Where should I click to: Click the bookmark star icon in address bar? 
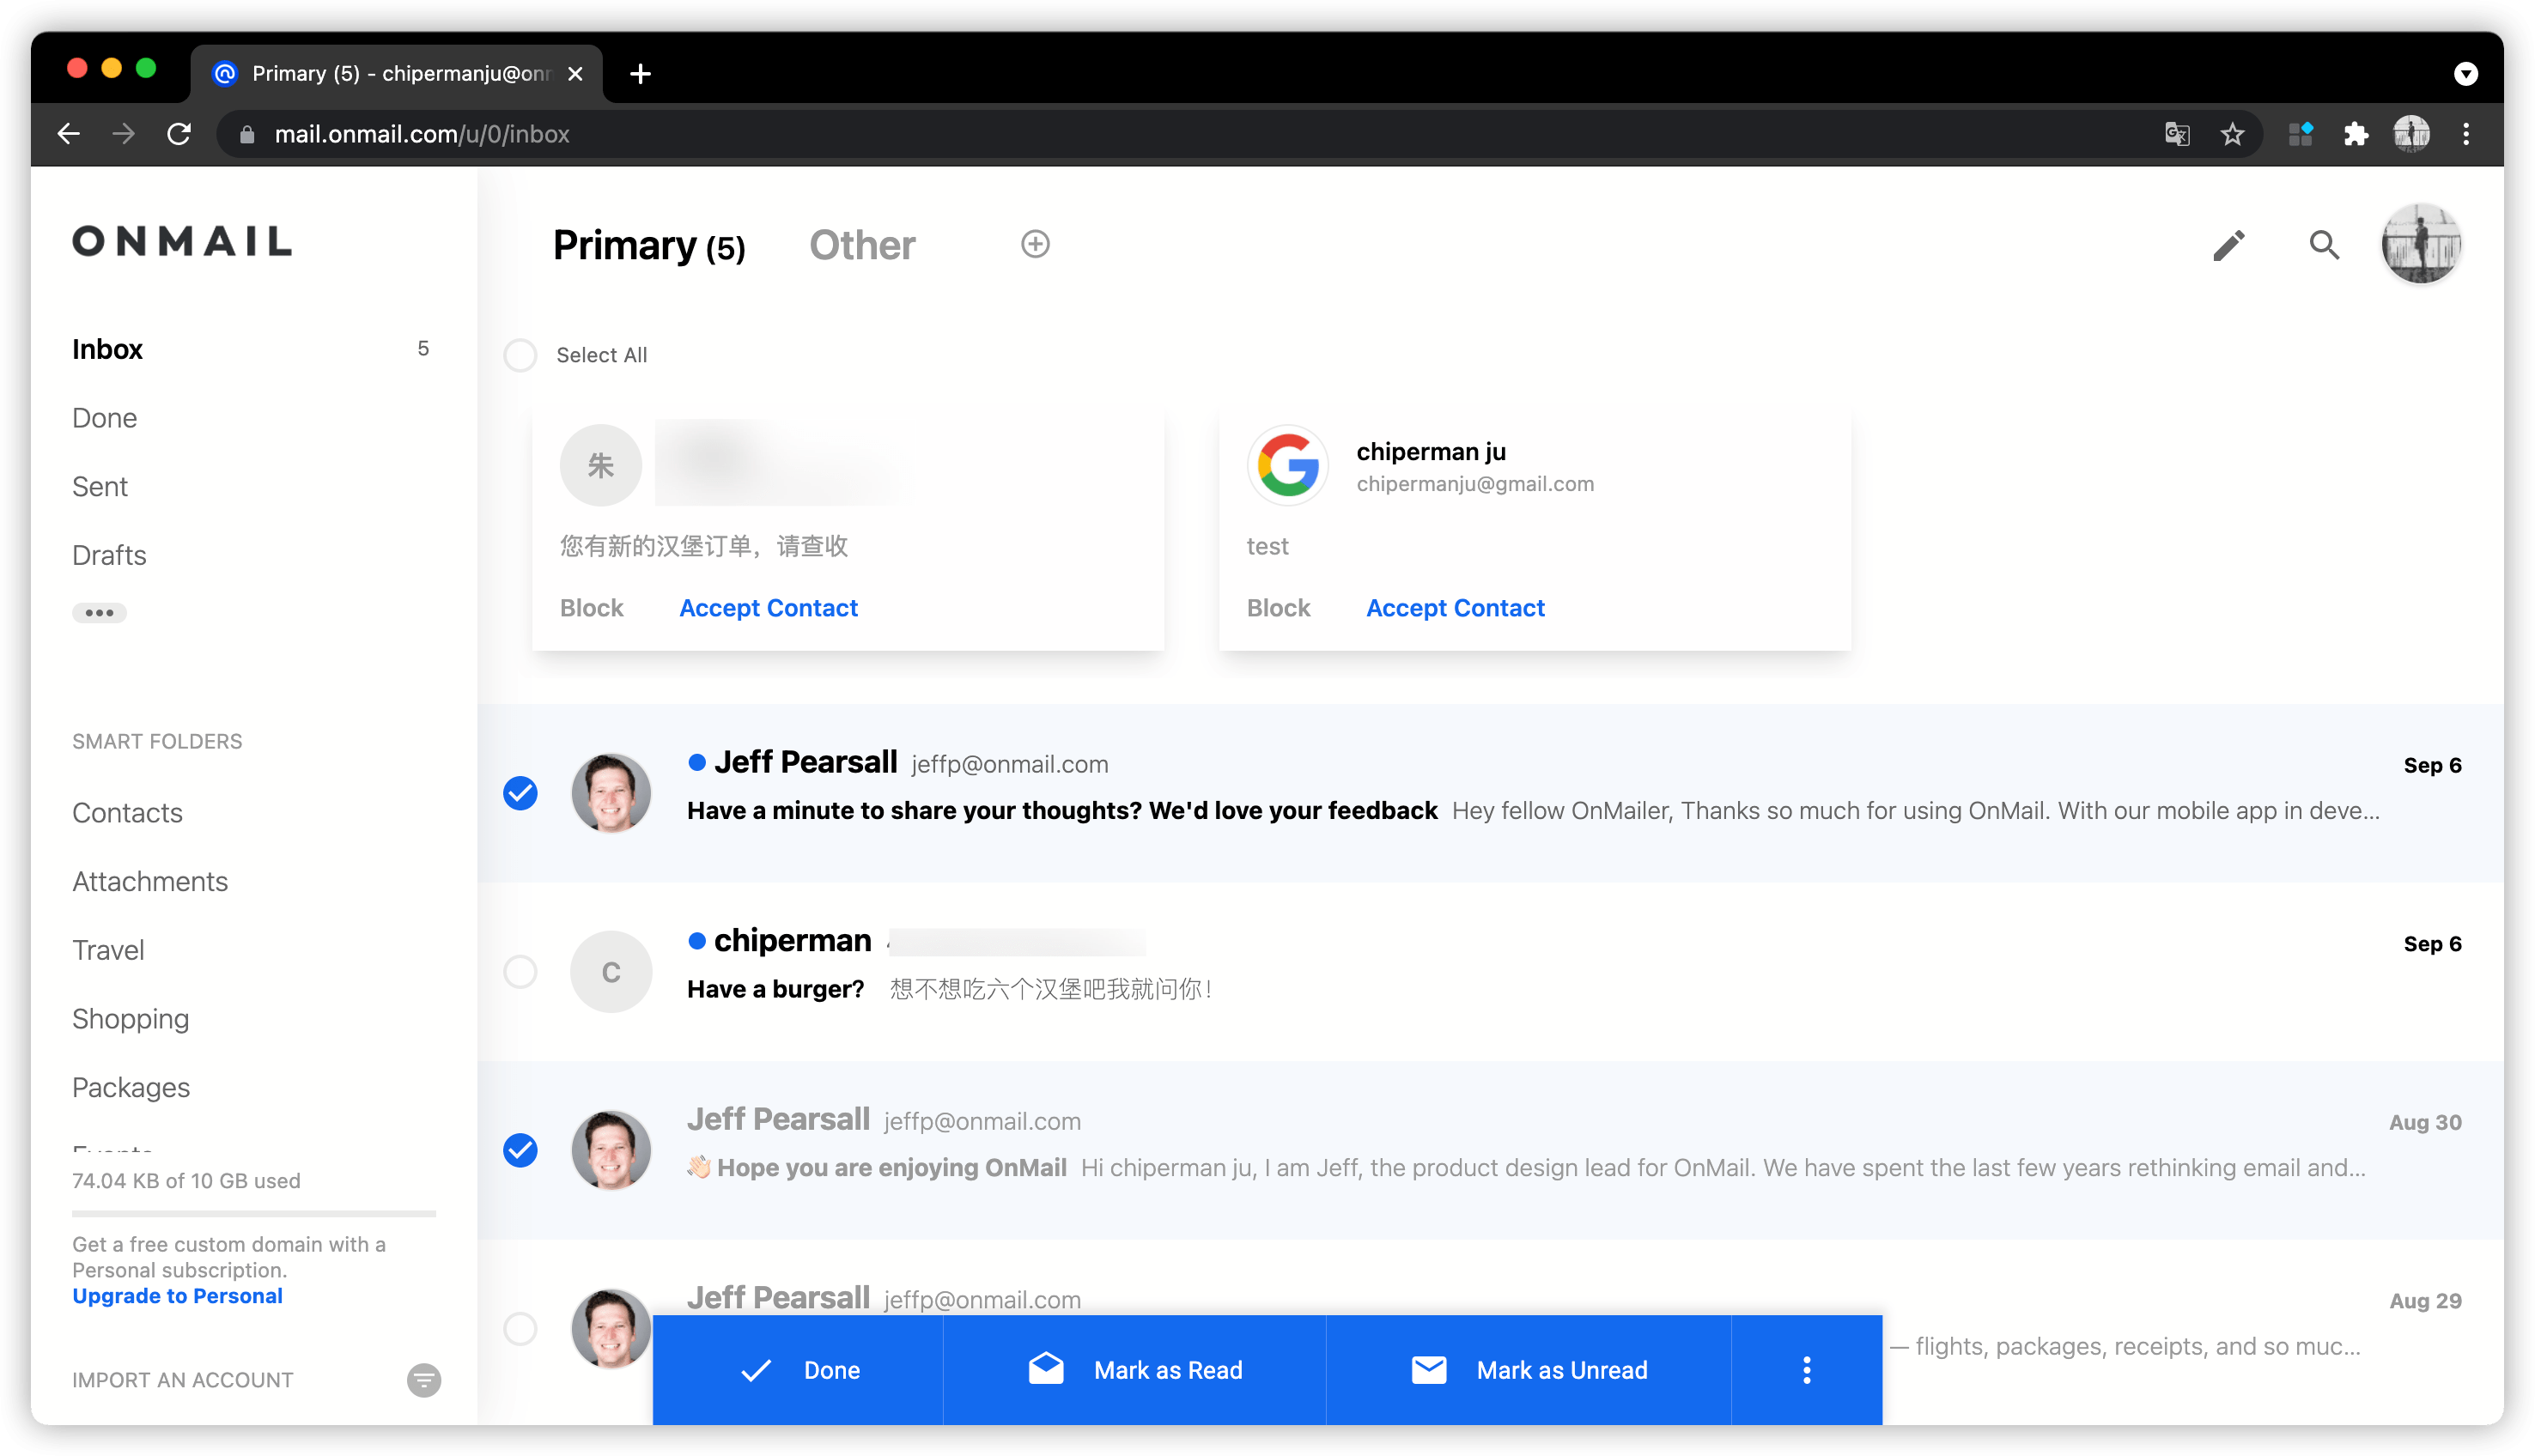pyautogui.click(x=2232, y=134)
